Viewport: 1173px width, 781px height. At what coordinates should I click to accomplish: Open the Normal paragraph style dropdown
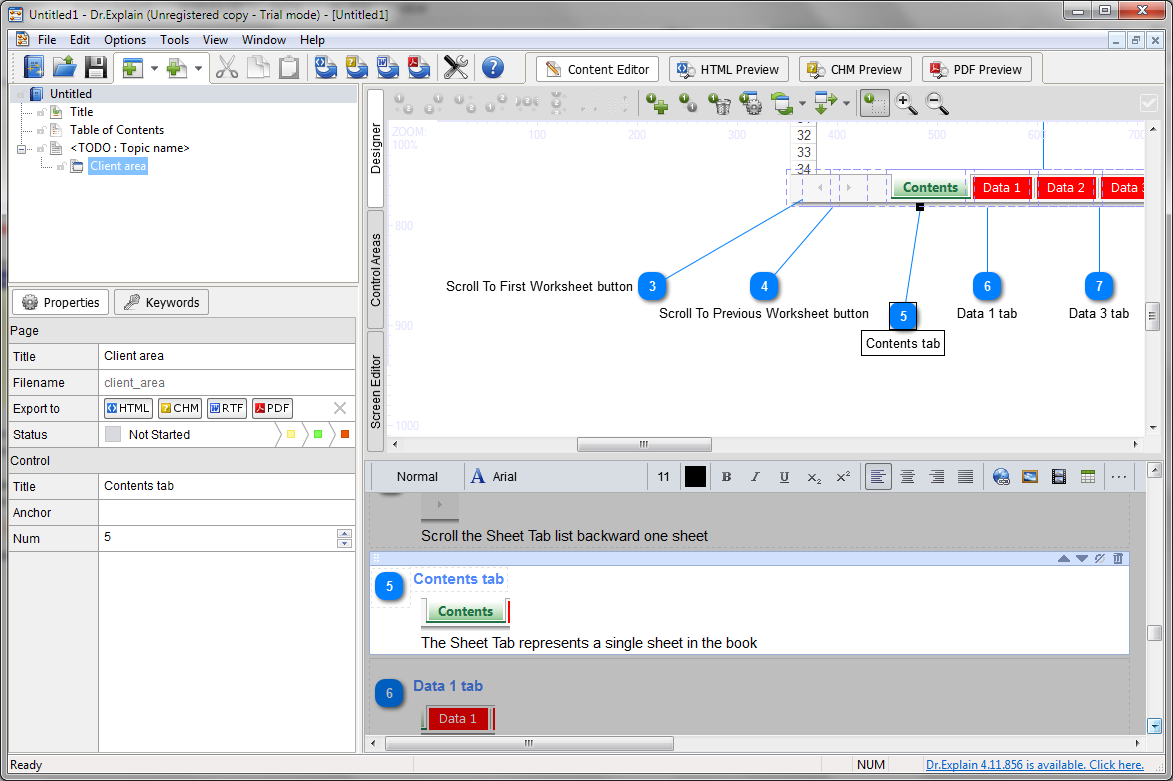click(417, 477)
